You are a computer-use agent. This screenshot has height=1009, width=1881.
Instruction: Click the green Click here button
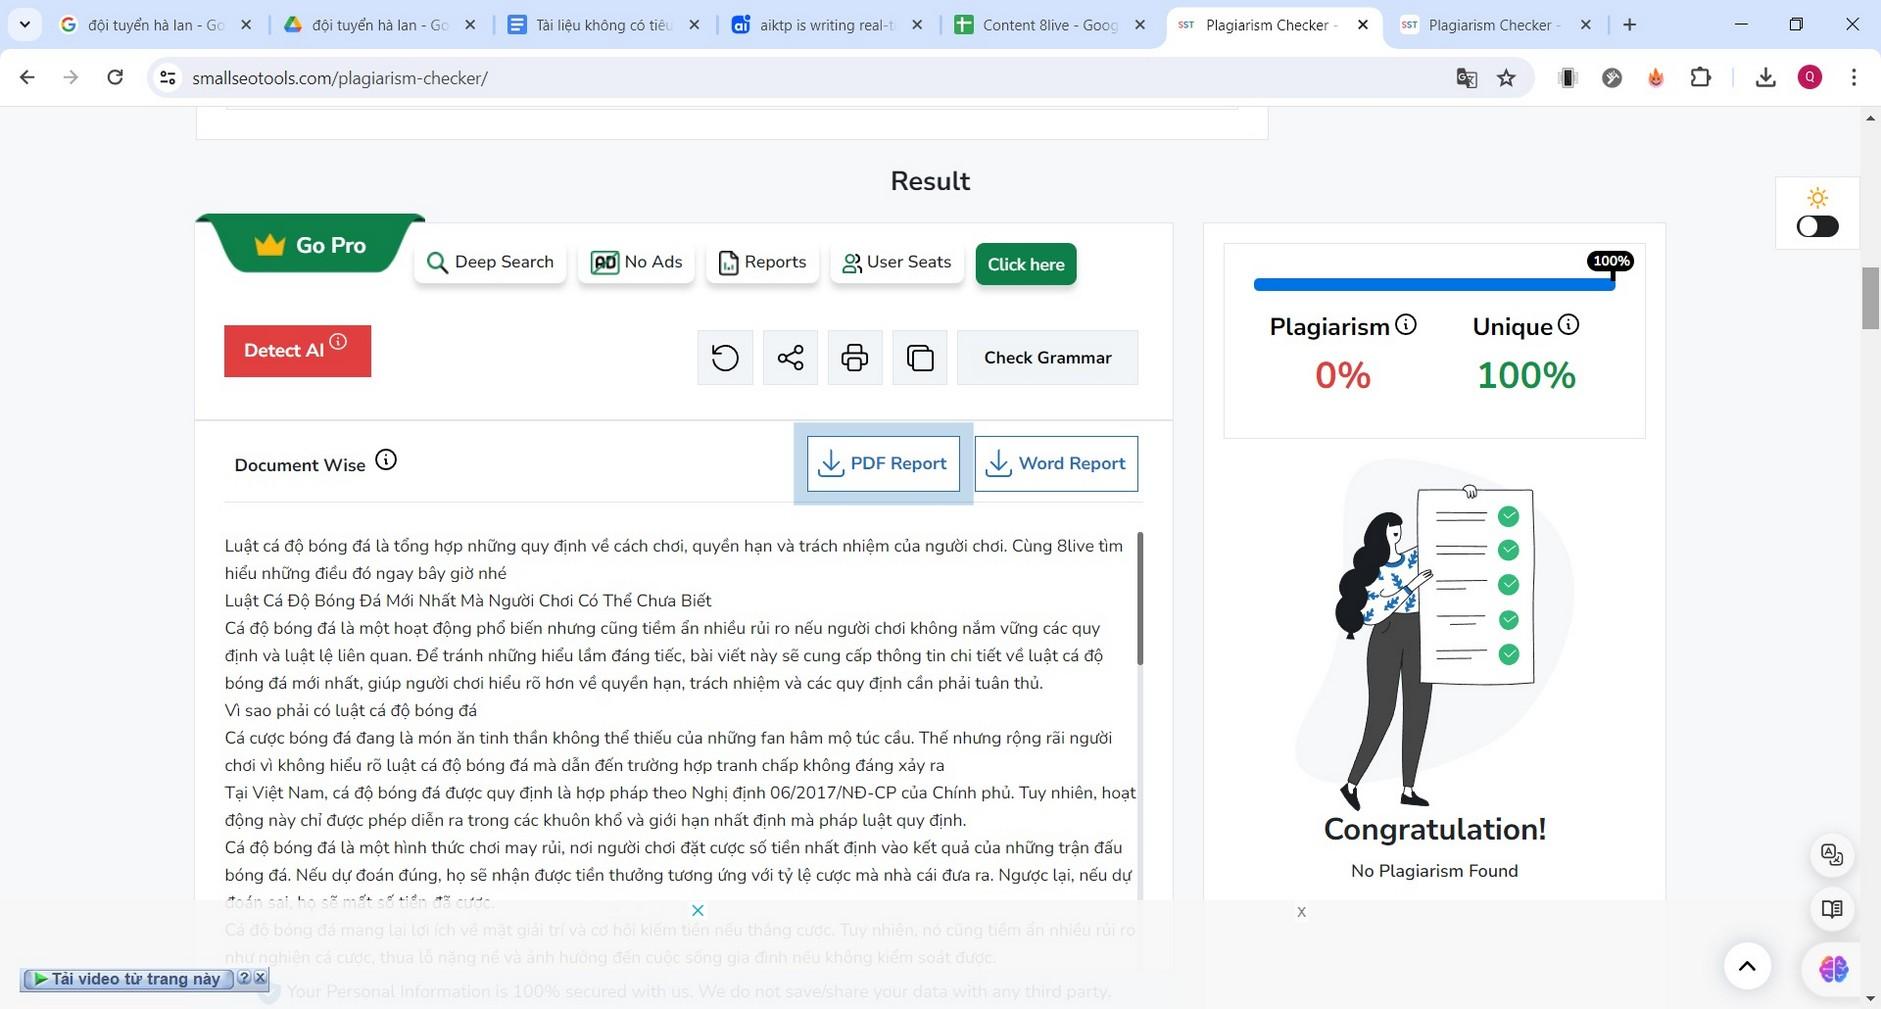[1026, 264]
